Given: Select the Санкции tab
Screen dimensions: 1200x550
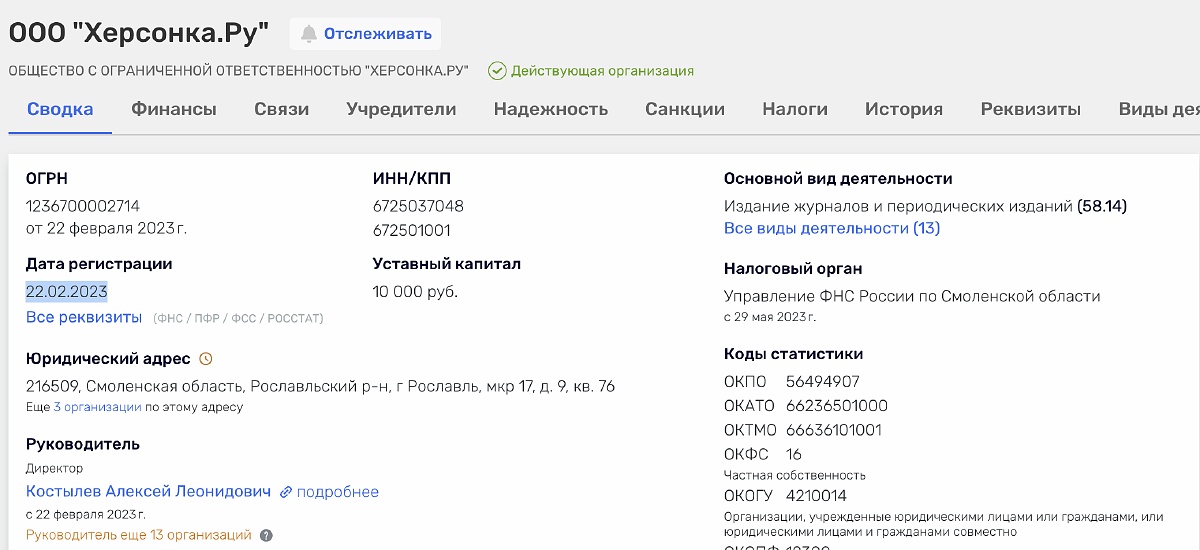Looking at the screenshot, I should (685, 109).
